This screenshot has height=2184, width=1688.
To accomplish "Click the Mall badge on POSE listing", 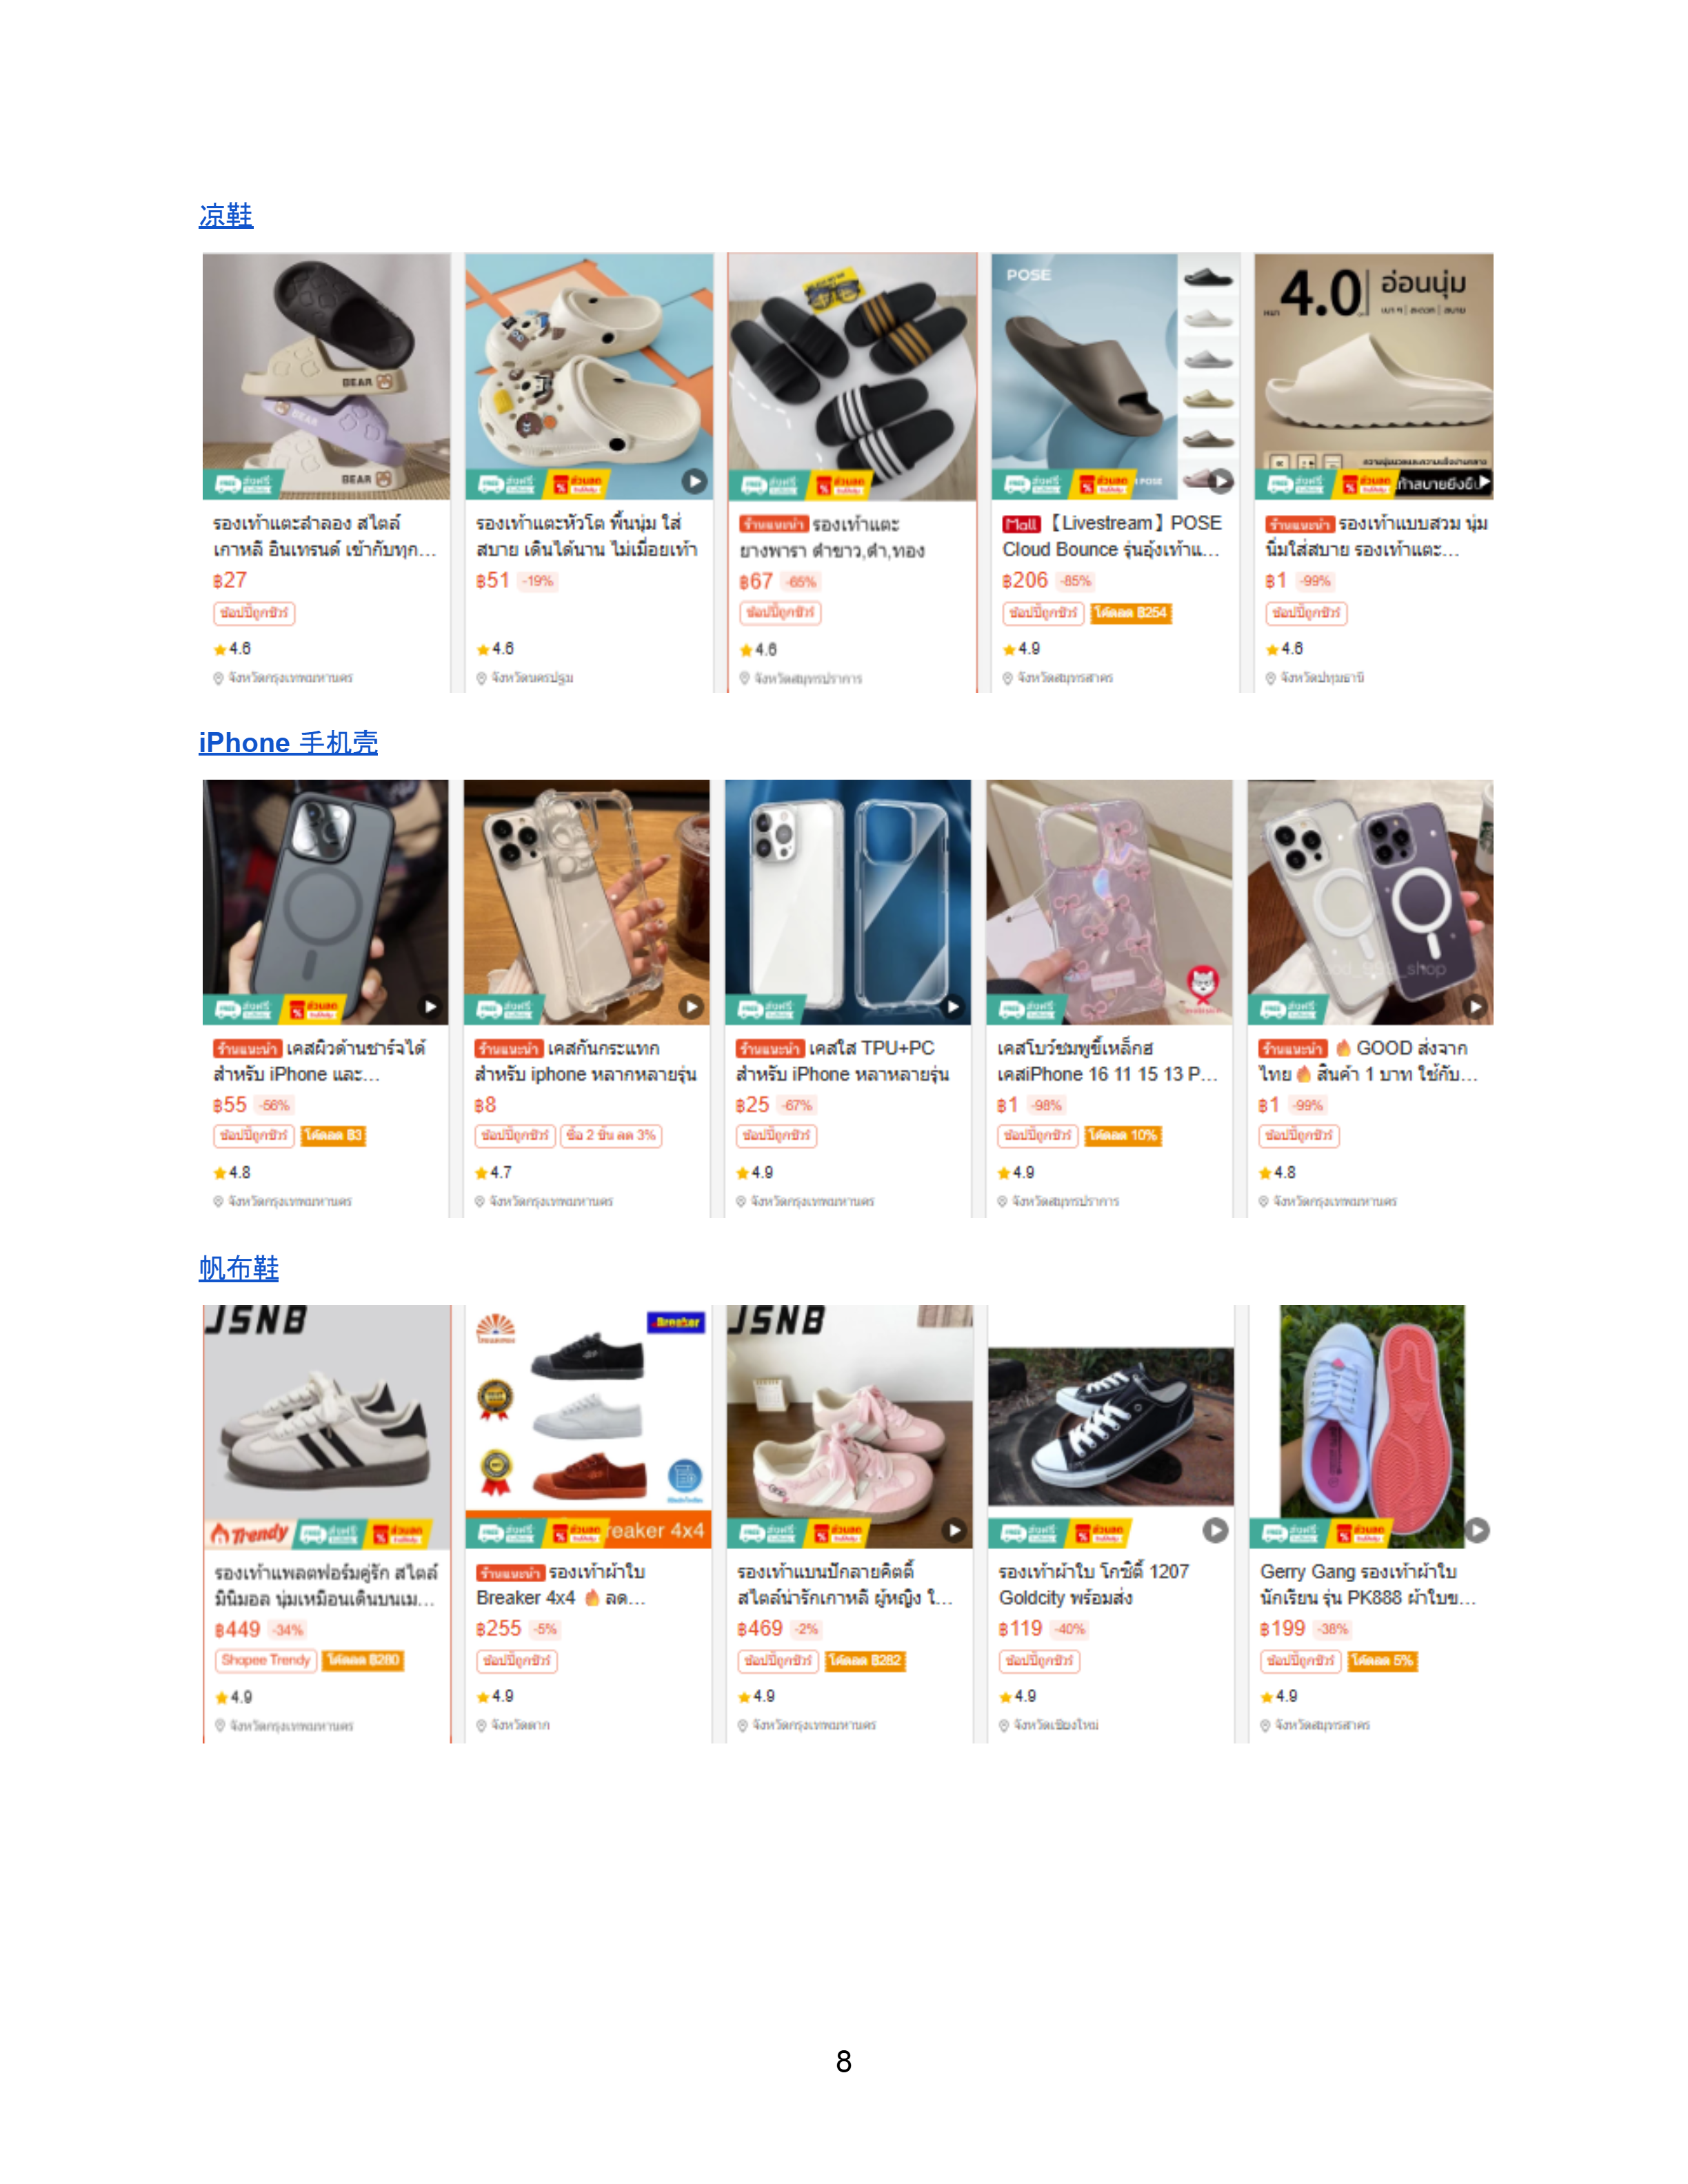I will pos(1021,524).
